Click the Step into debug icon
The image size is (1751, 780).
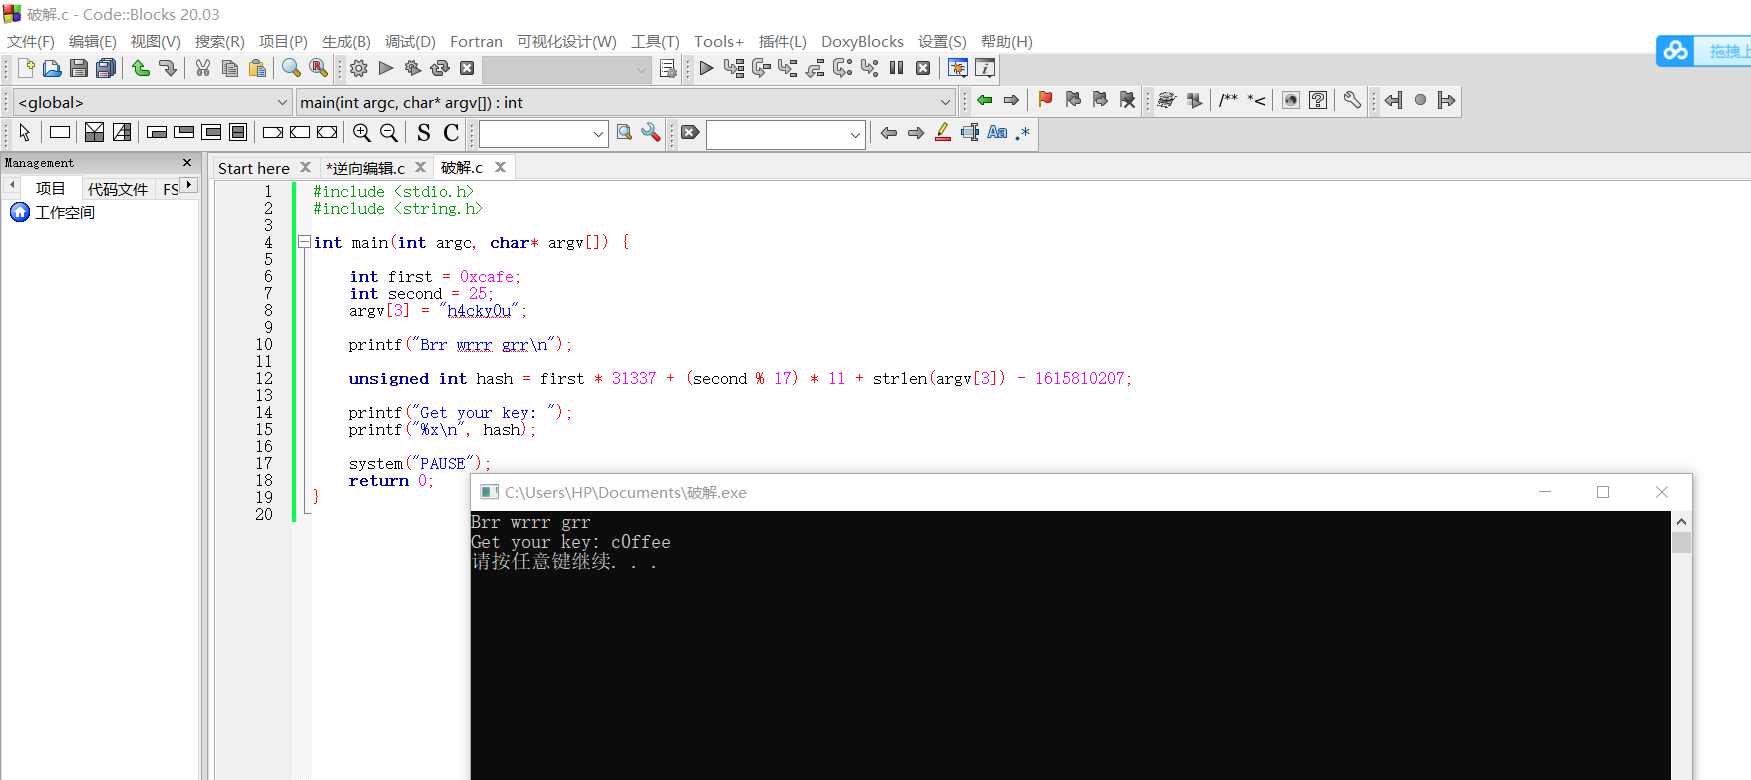coord(788,68)
